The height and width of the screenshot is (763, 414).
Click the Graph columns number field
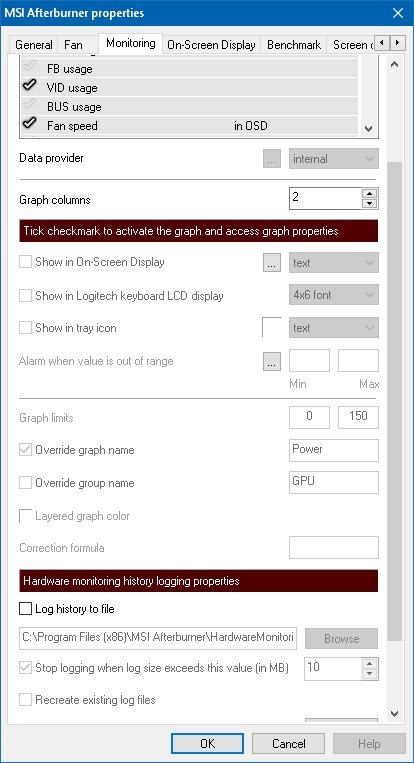coord(325,199)
